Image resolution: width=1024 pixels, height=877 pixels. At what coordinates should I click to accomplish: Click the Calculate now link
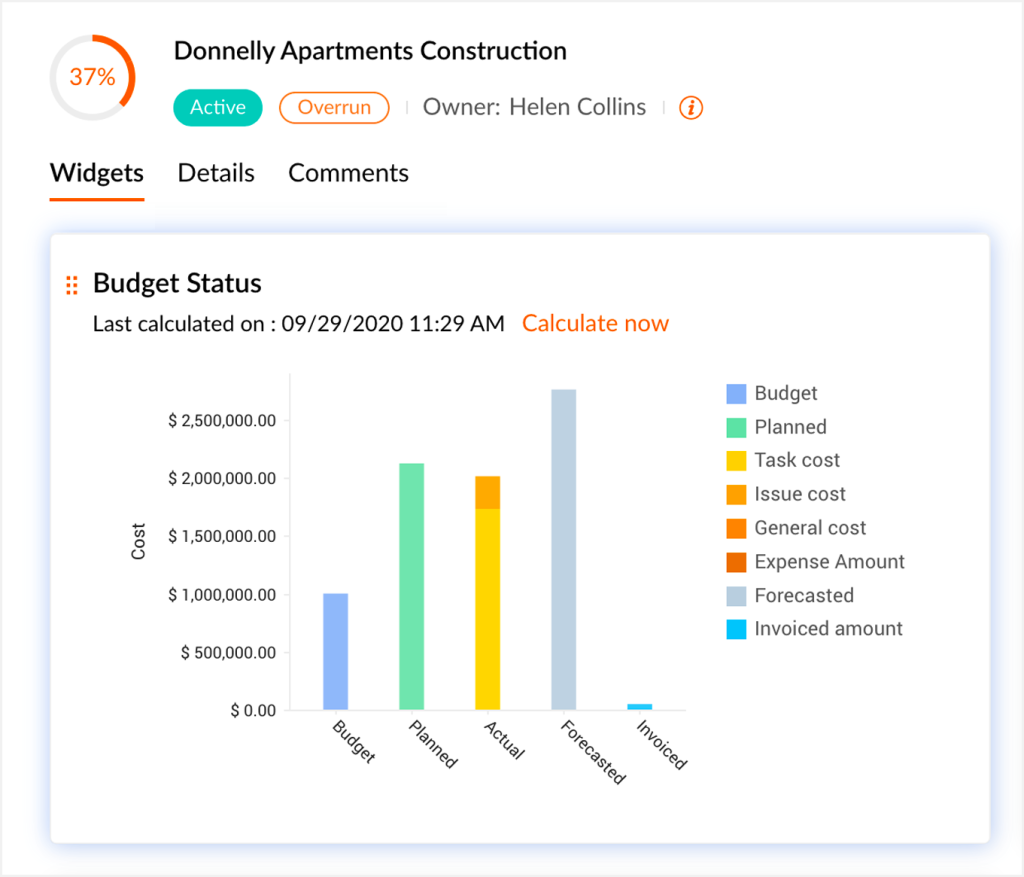[x=595, y=323]
